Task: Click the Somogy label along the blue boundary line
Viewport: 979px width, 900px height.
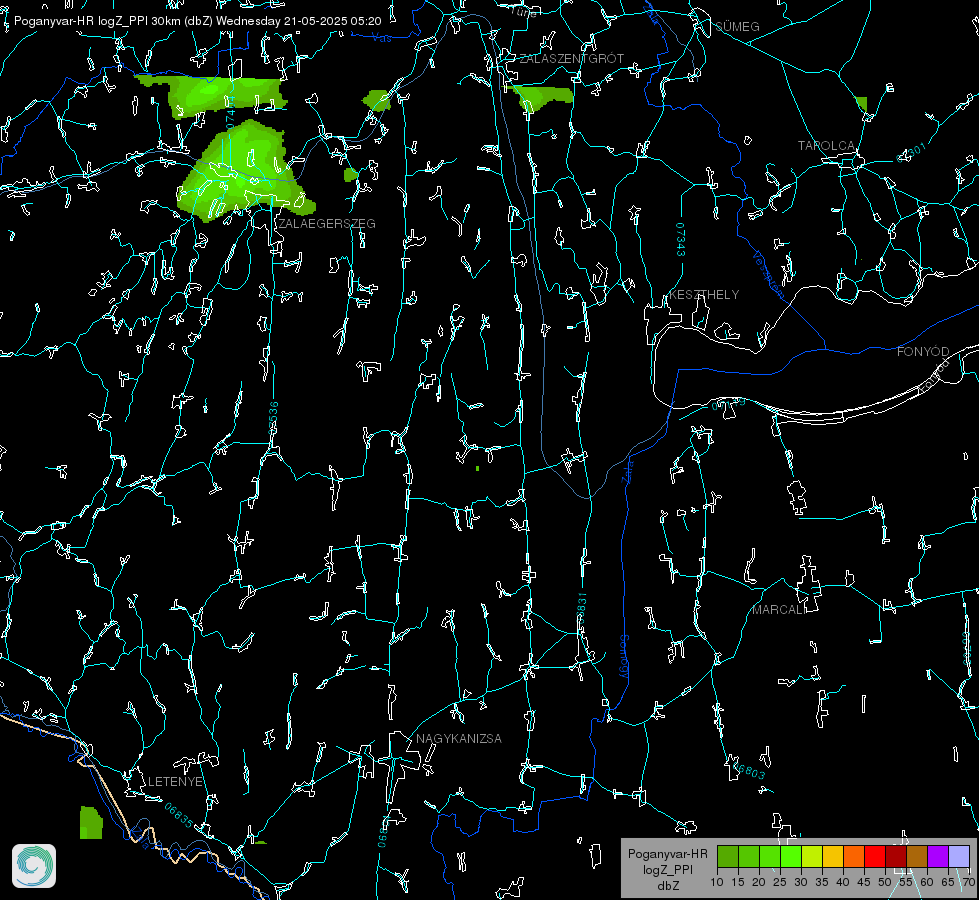Action: point(624,656)
